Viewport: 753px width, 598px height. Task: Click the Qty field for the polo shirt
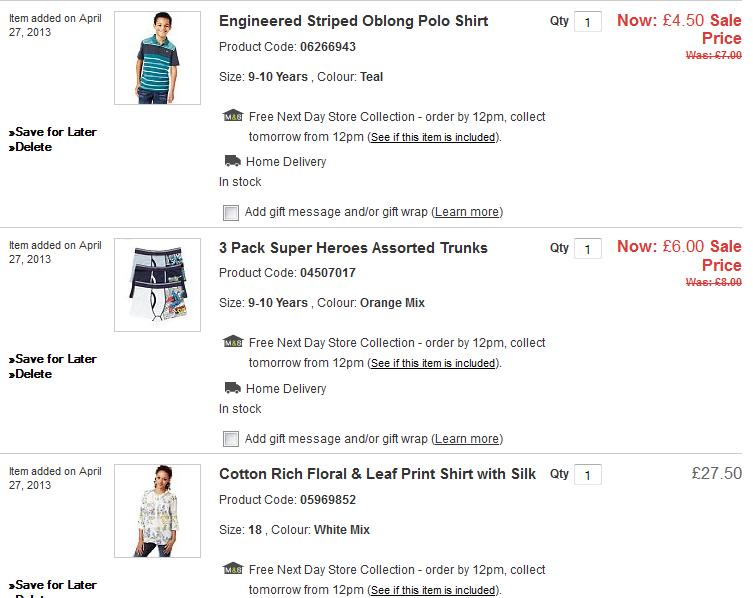588,22
